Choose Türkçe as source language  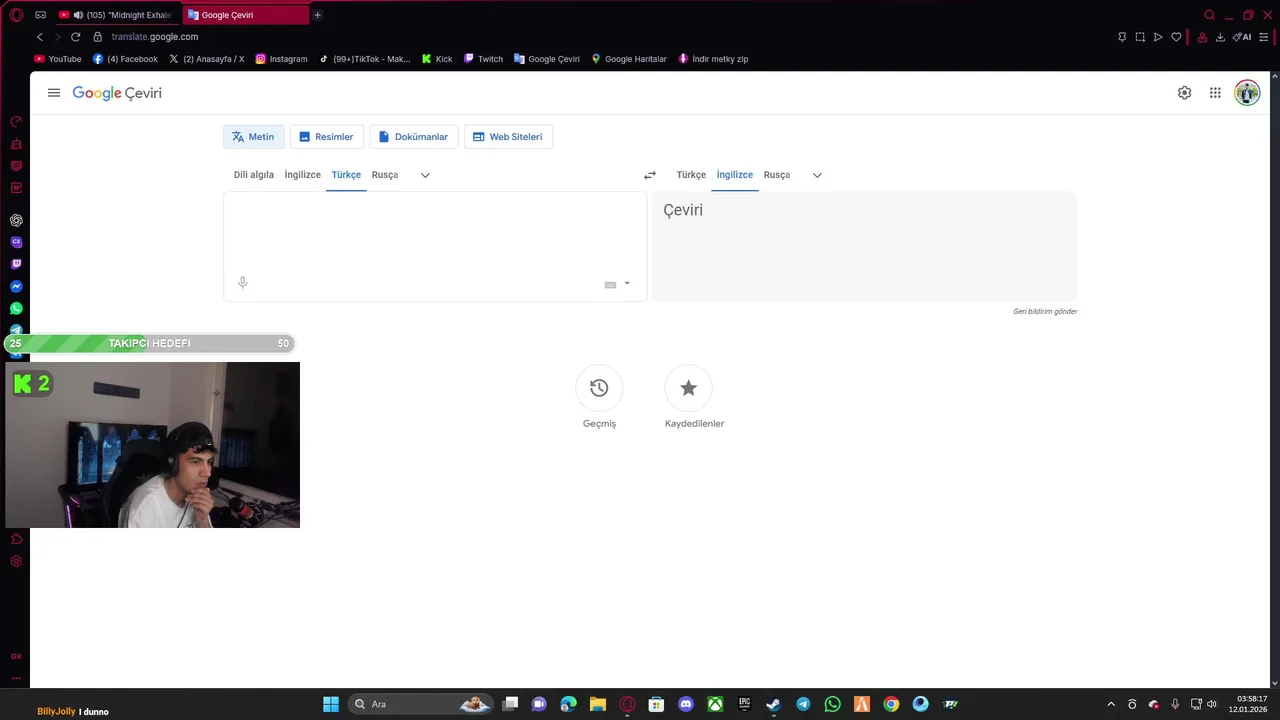[x=346, y=175]
